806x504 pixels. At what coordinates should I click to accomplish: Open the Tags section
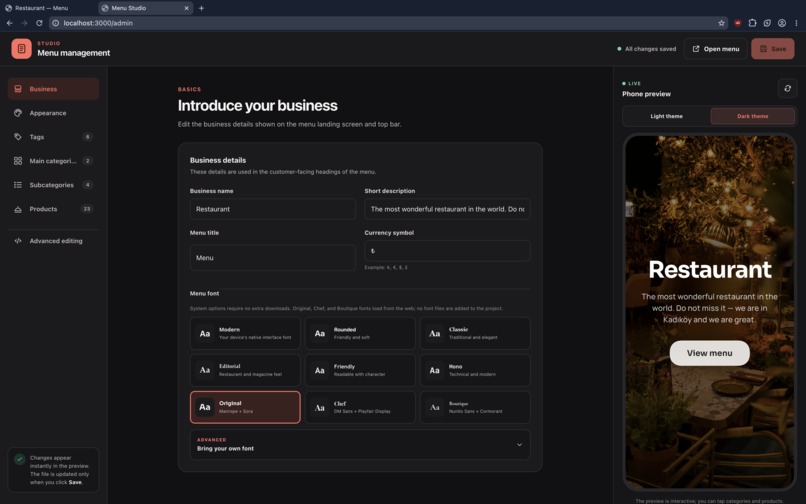pyautogui.click(x=53, y=137)
